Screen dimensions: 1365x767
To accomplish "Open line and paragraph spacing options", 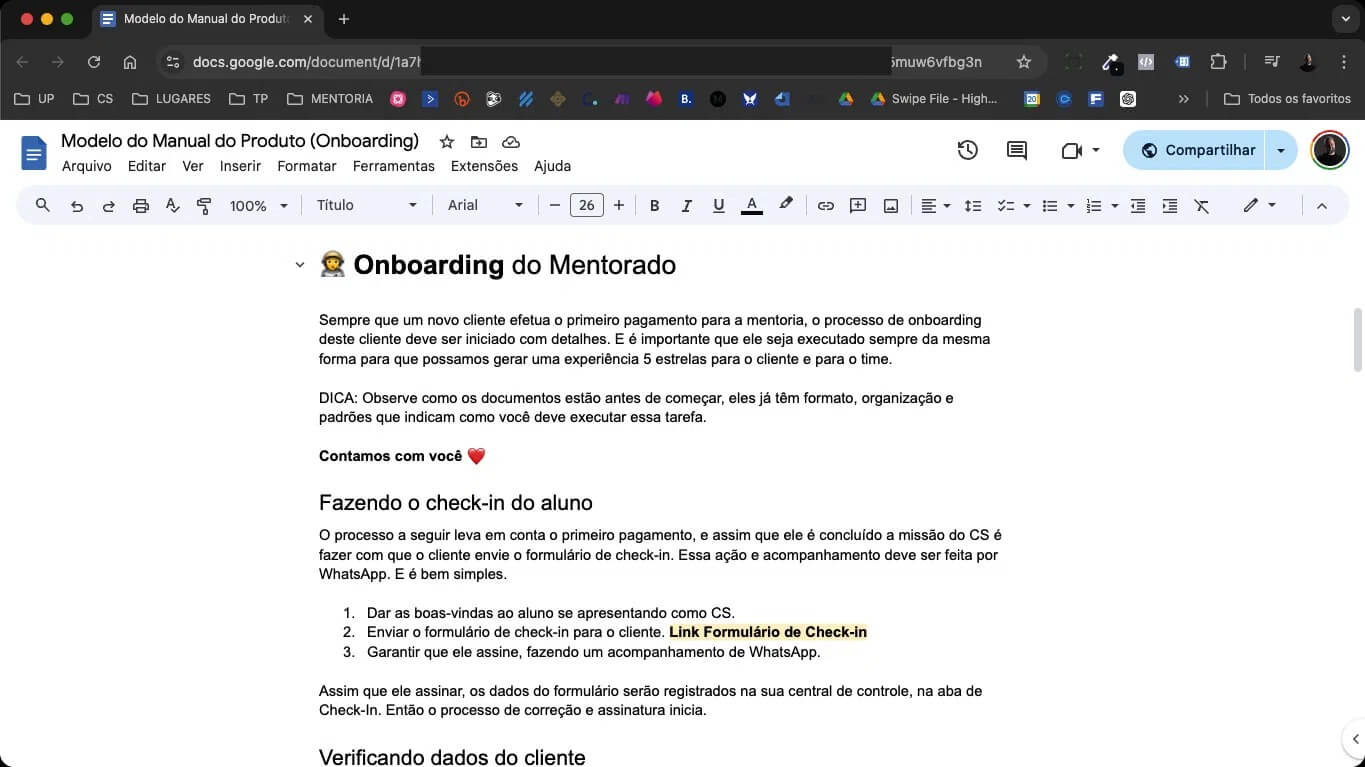I will point(972,205).
